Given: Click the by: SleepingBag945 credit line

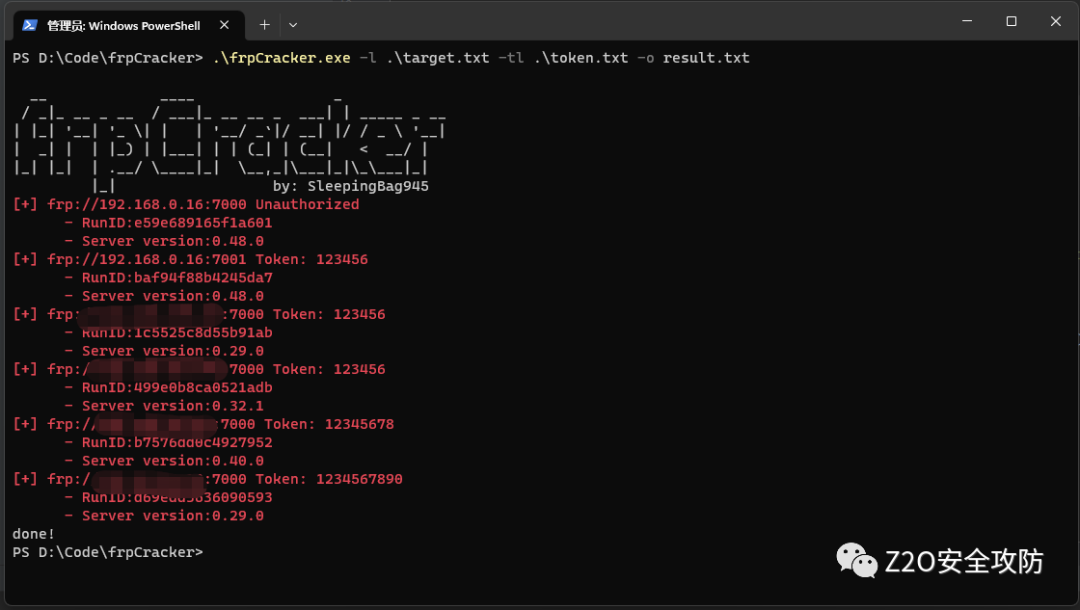Looking at the screenshot, I should [x=351, y=186].
